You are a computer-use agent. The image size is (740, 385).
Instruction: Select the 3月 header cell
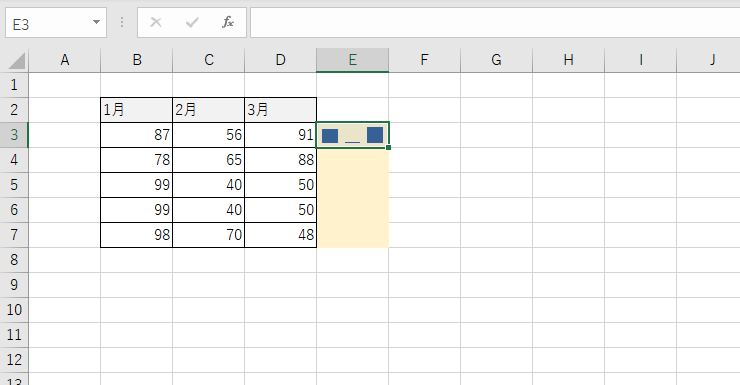click(x=280, y=110)
